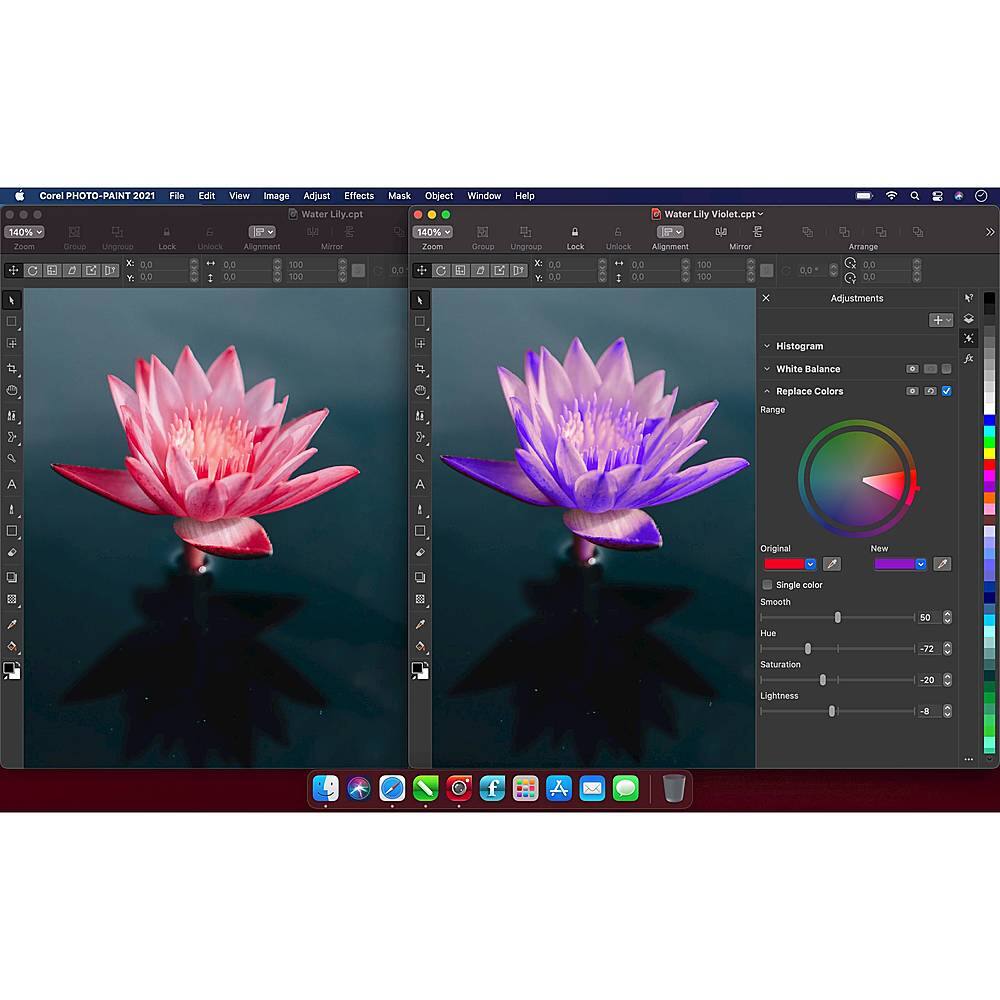Expand the Histogram section
The height and width of the screenshot is (1000, 1000).
coord(767,346)
